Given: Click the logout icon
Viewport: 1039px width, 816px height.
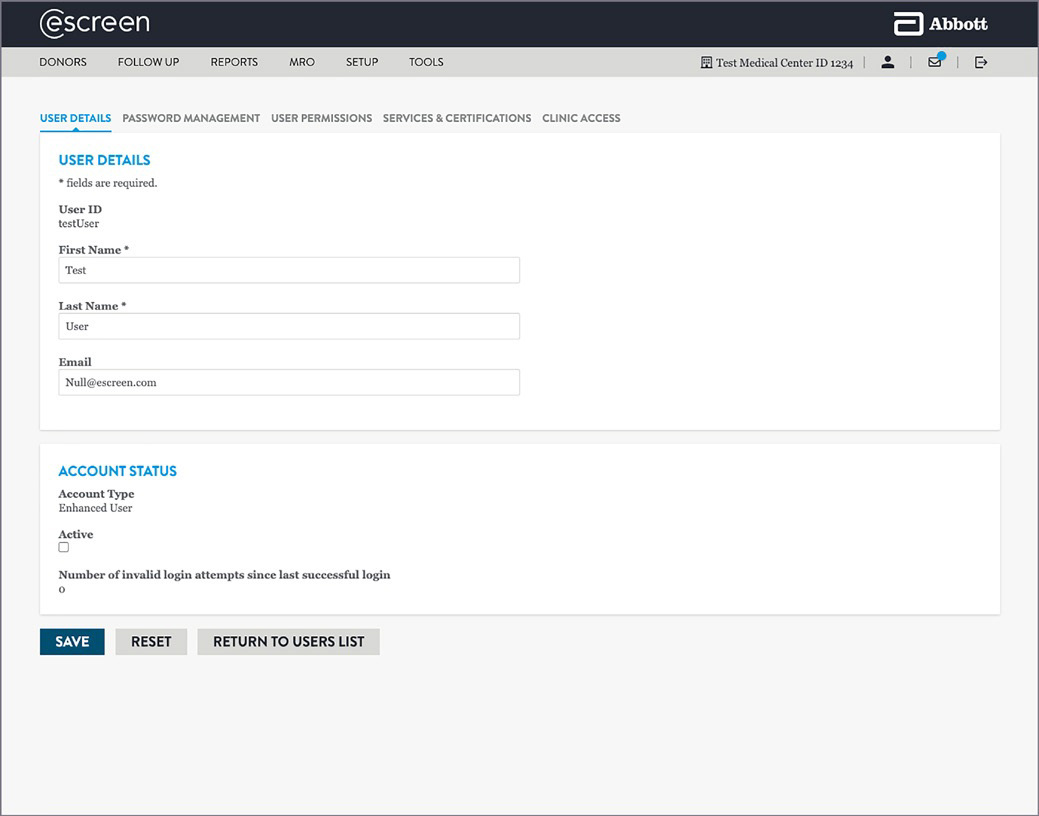Looking at the screenshot, I should click(x=981, y=62).
